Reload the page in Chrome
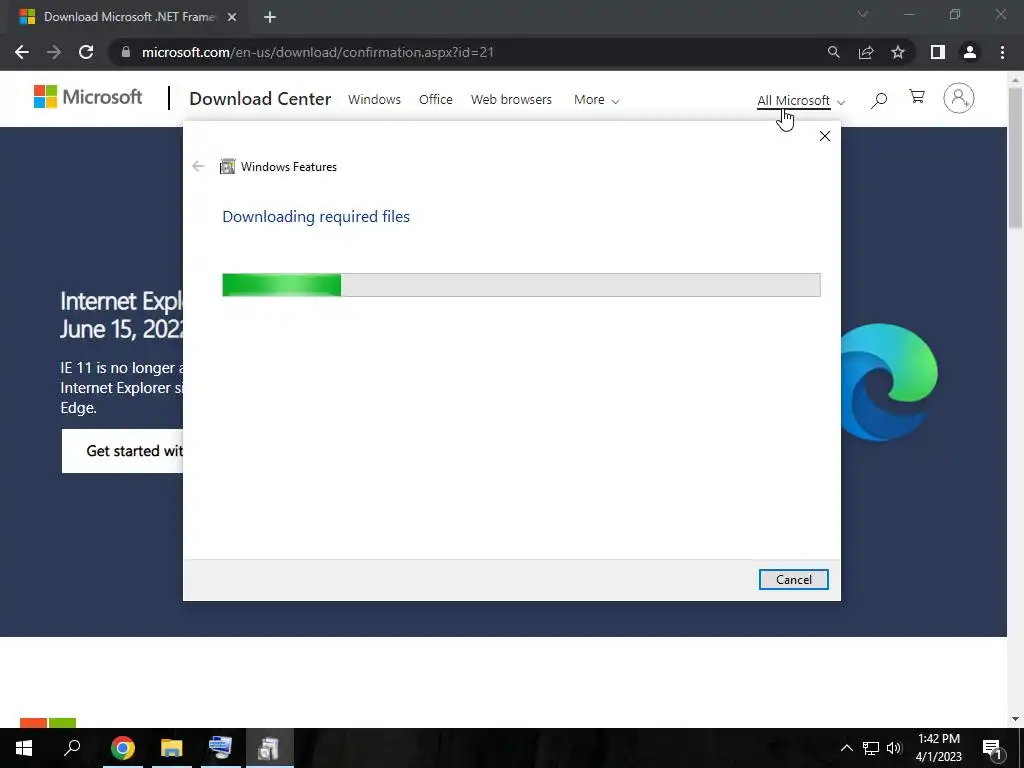1024x768 pixels. coord(86,52)
